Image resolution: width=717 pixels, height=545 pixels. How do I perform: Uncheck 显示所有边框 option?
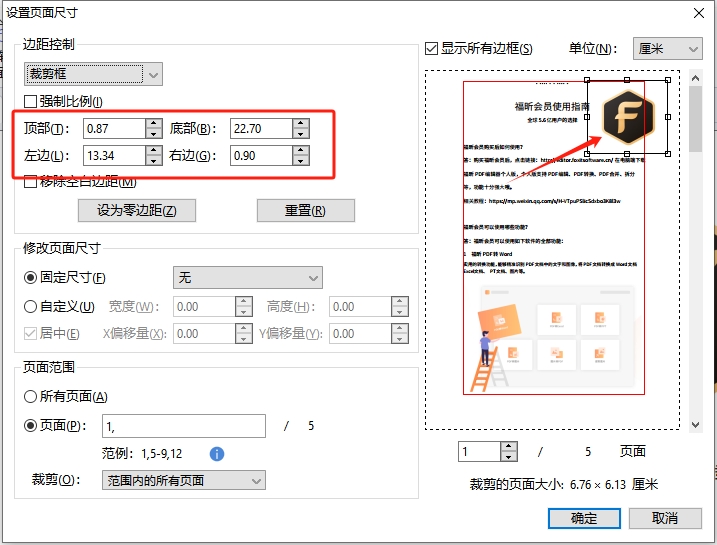[432, 48]
